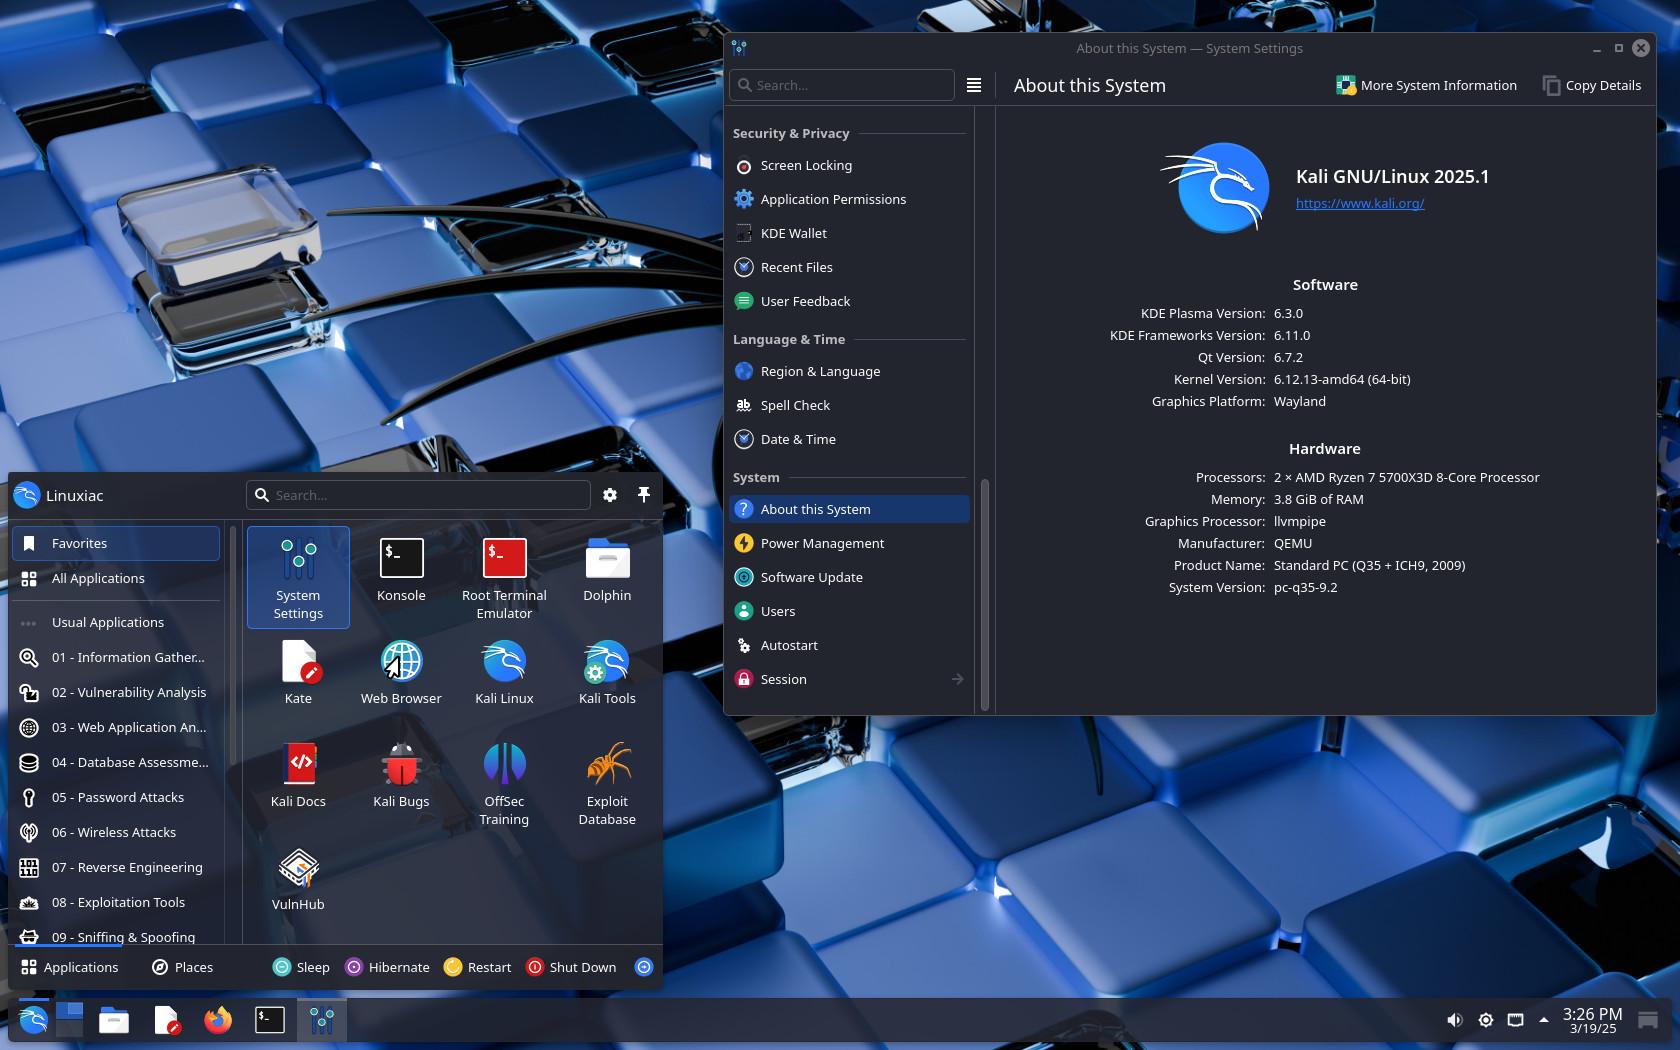Switch the launcher to Places view
The image size is (1680, 1050).
[182, 967]
